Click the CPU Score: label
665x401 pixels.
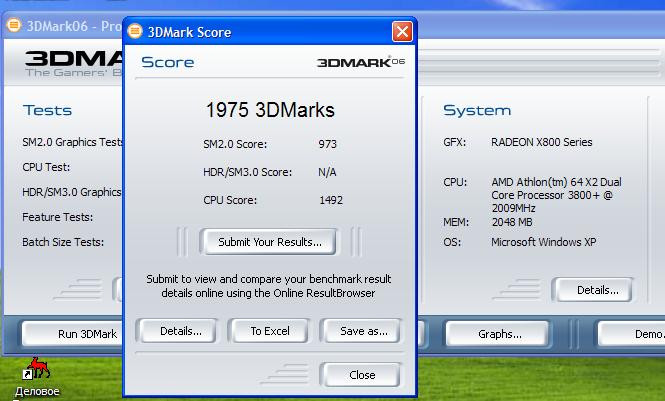[x=230, y=200]
